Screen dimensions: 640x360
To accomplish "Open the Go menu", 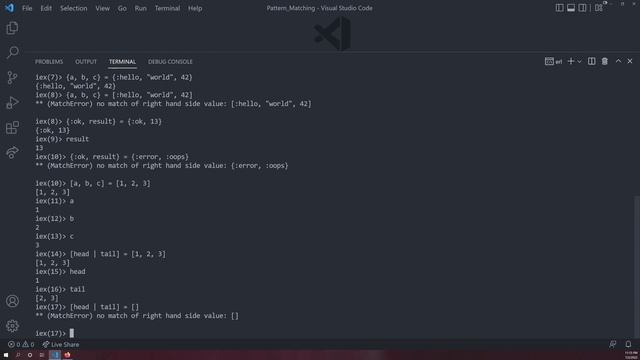I will pos(122,8).
